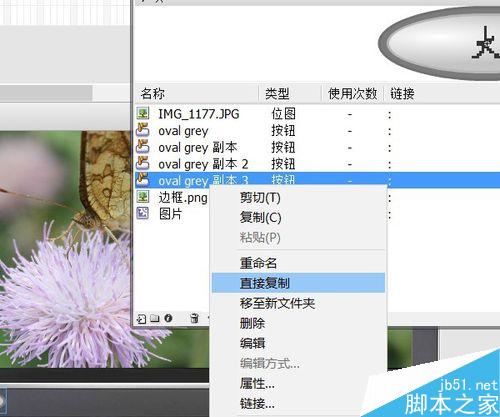Image resolution: width=500 pixels, height=417 pixels.
Task: Select the 边框.png library item name
Action: [183, 198]
